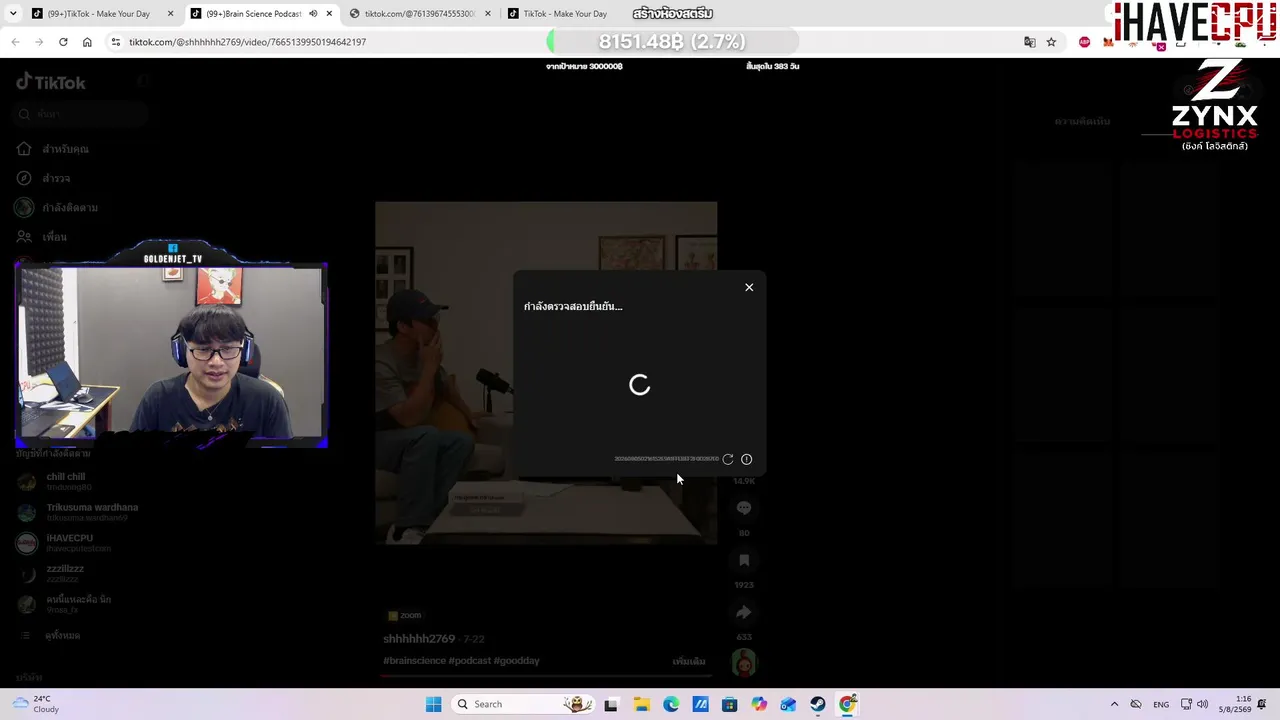Open the chill chill followed account
1280x720 pixels.
(68, 482)
